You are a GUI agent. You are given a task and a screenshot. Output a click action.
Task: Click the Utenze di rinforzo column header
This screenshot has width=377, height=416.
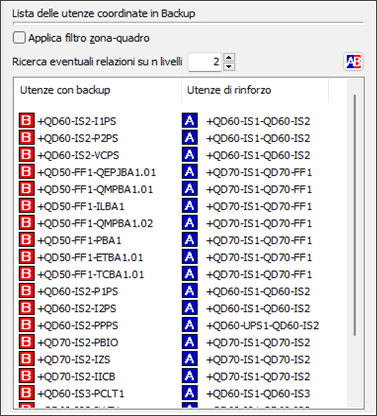tap(255, 90)
